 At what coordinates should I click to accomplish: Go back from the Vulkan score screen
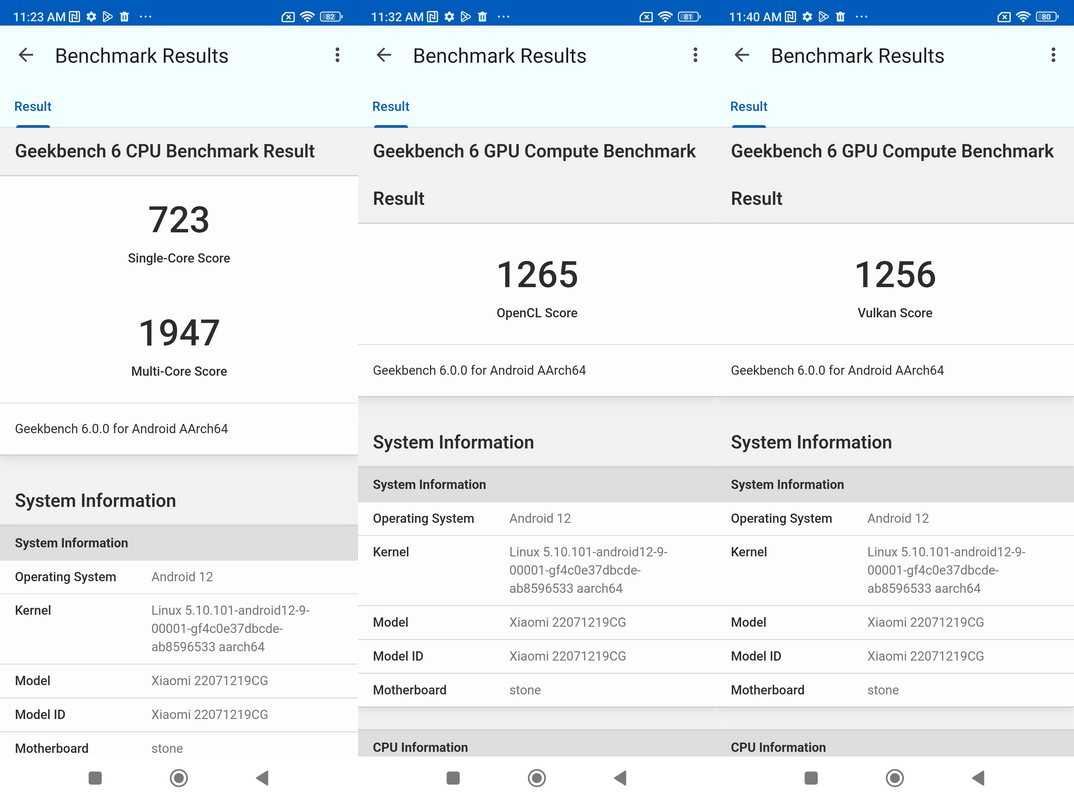pos(742,55)
